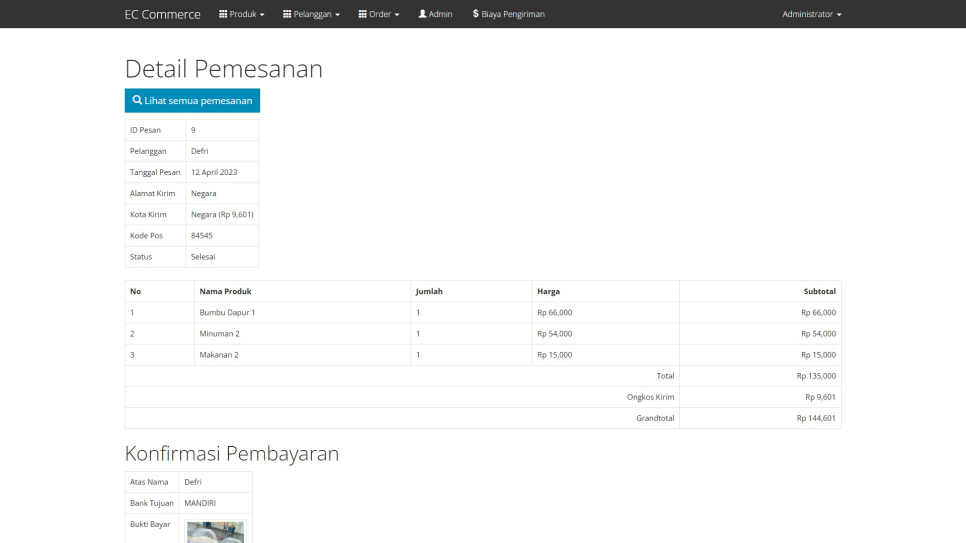Select the Detail Pemesanan heading

pos(224,68)
